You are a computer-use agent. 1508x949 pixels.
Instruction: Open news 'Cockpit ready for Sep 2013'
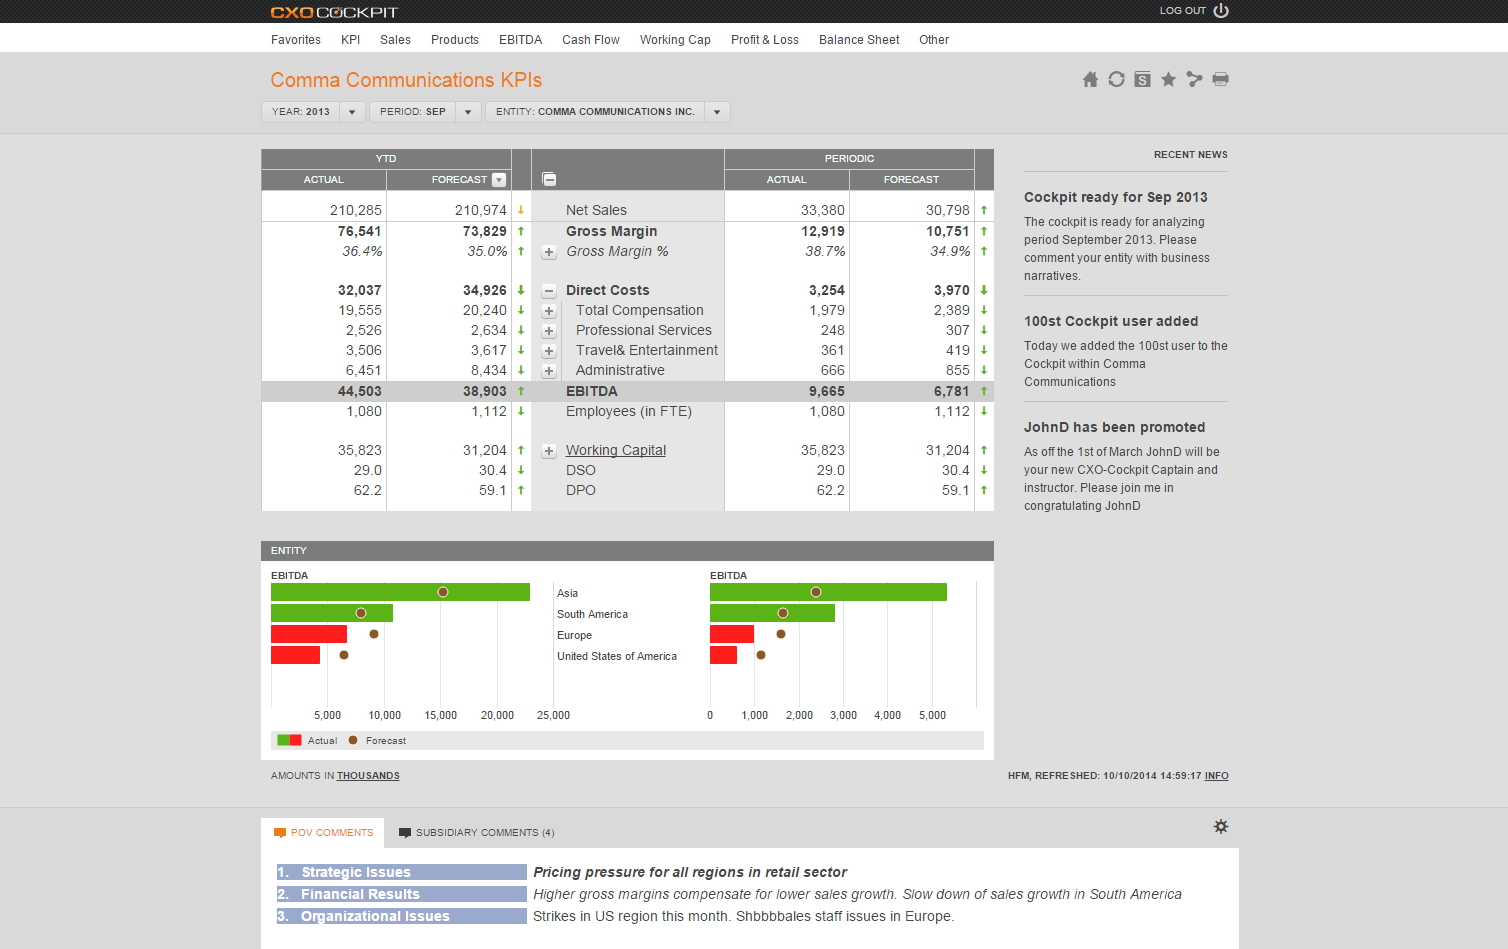point(1116,197)
